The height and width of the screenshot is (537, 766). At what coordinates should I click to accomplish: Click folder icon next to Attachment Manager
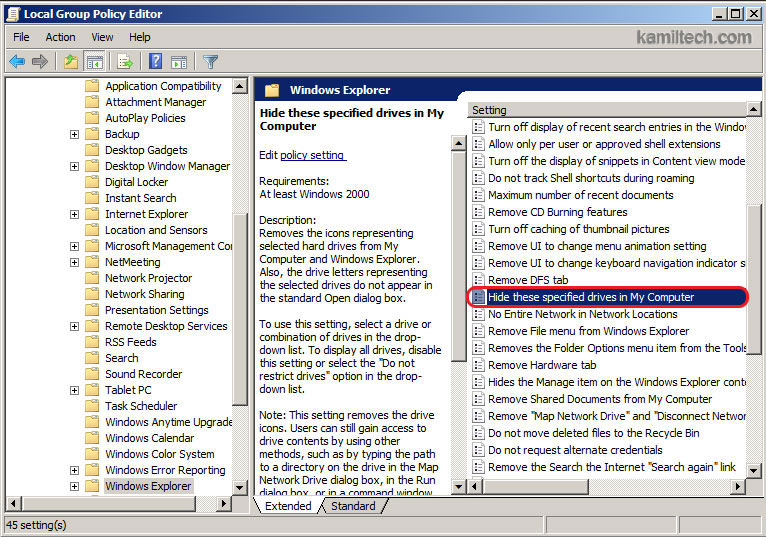[x=92, y=102]
